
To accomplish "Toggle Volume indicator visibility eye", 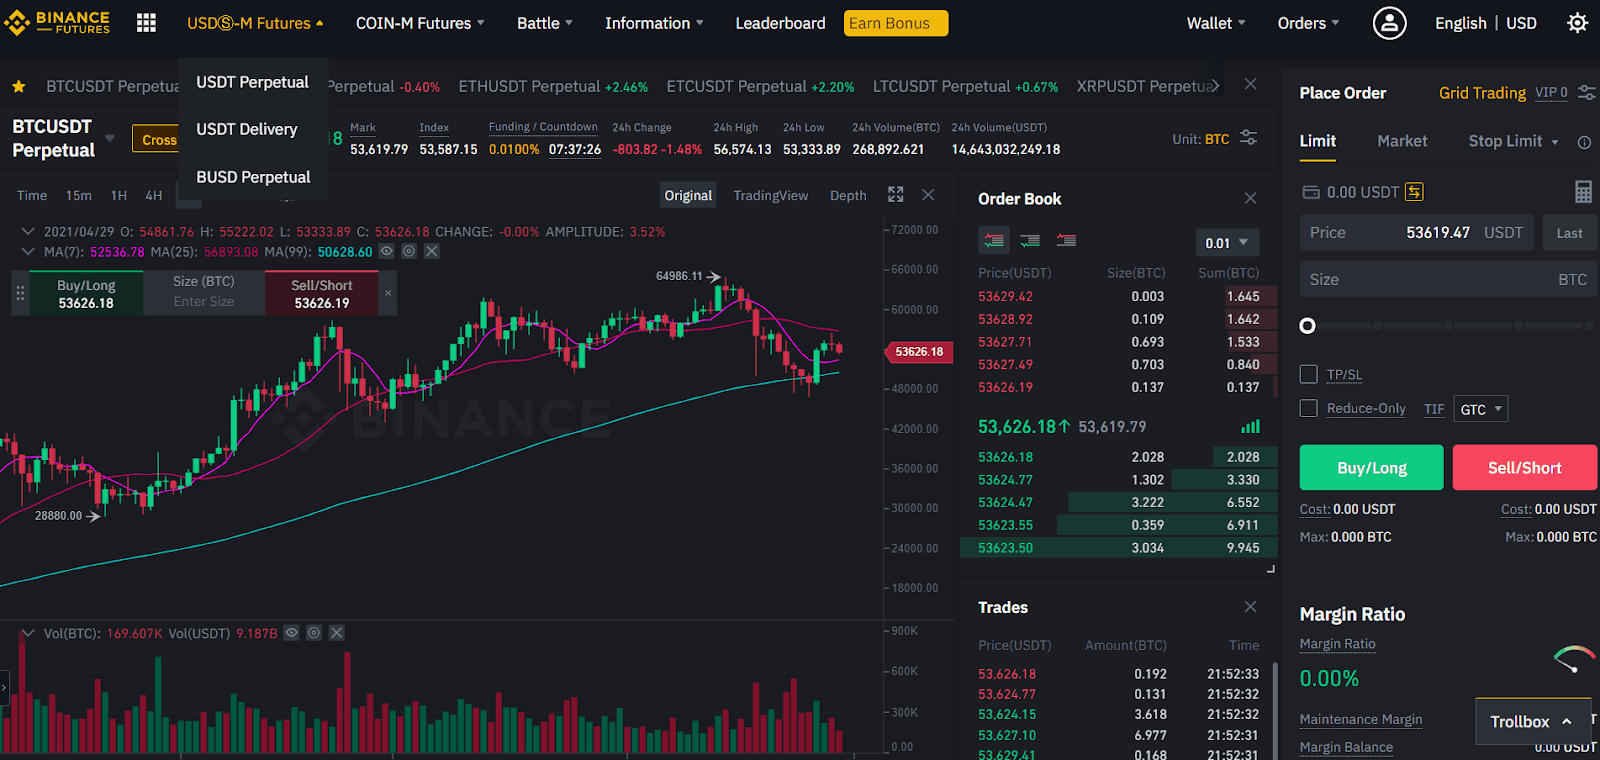I will coord(291,633).
